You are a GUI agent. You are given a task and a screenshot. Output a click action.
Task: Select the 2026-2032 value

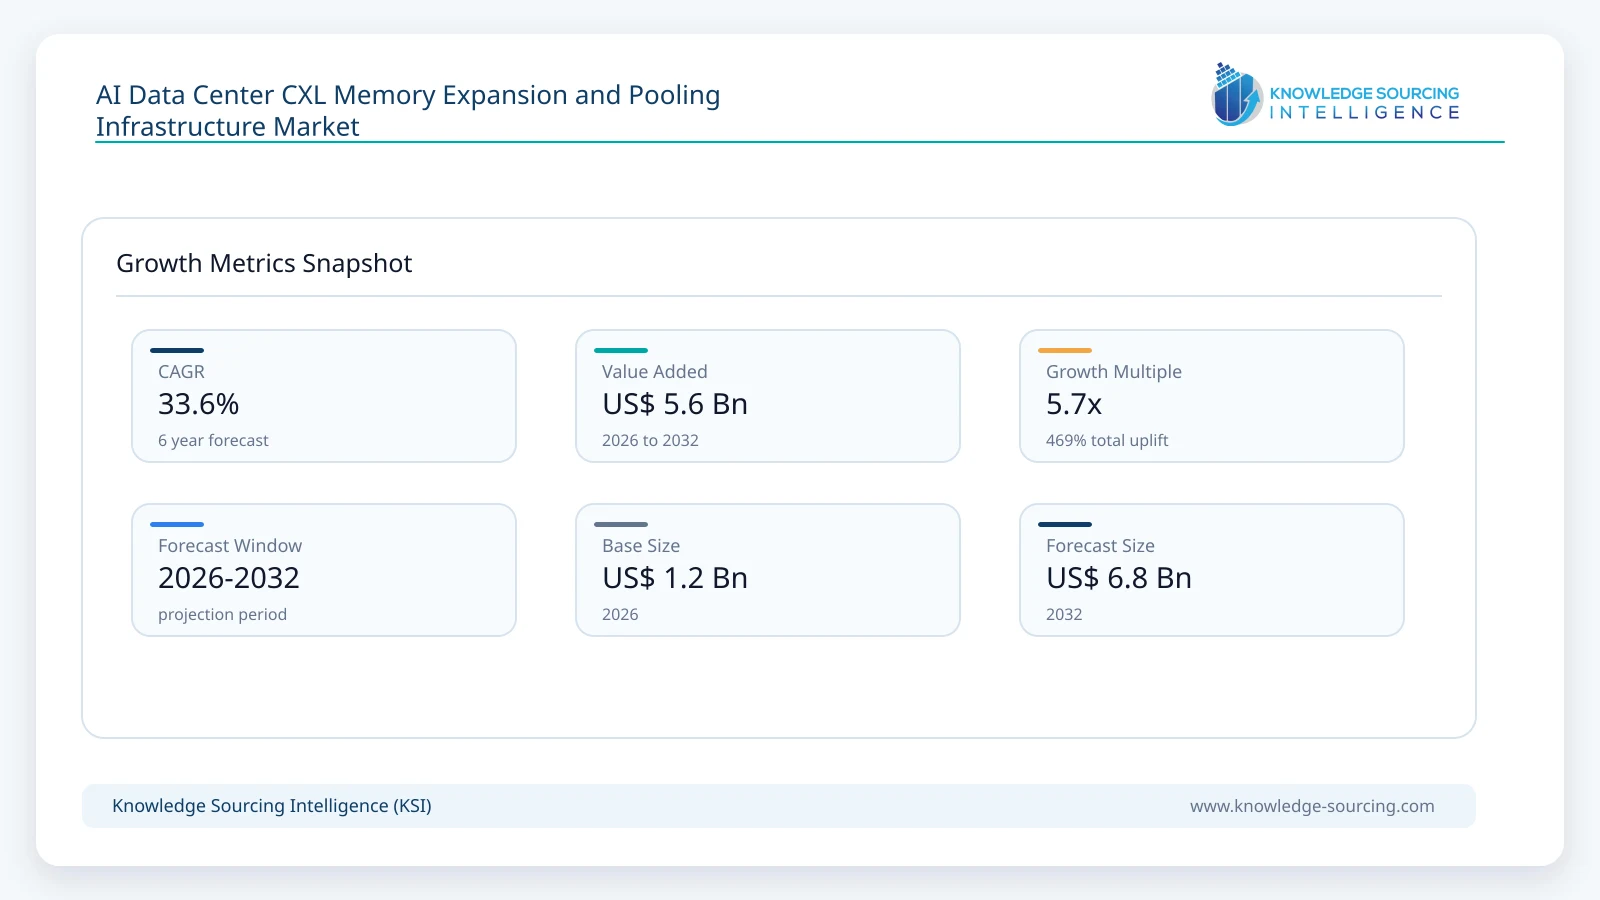229,578
